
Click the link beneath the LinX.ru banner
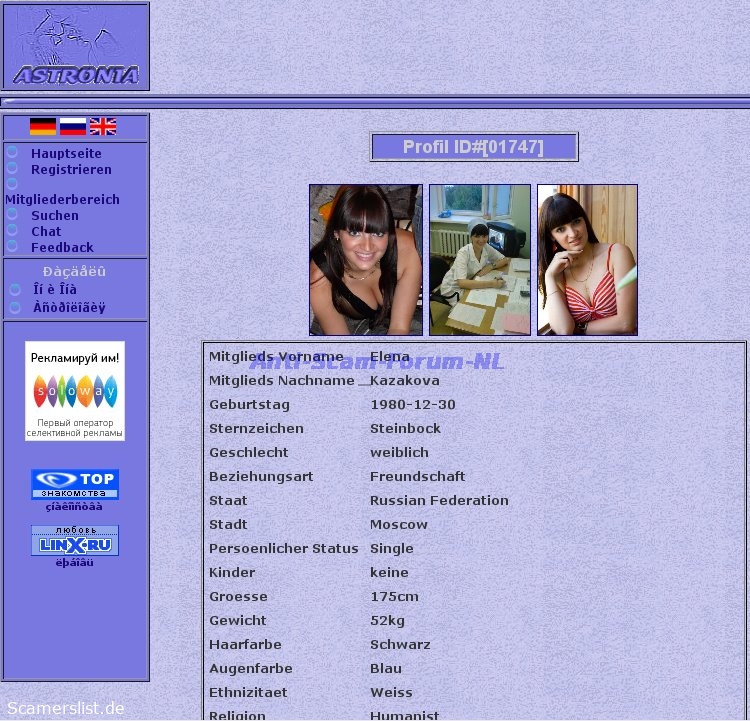tap(75, 563)
